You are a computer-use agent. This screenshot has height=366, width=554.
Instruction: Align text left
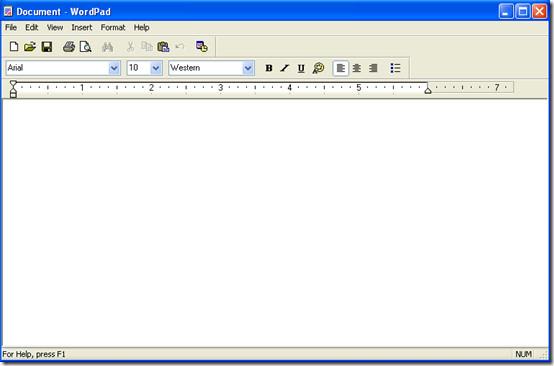point(341,68)
